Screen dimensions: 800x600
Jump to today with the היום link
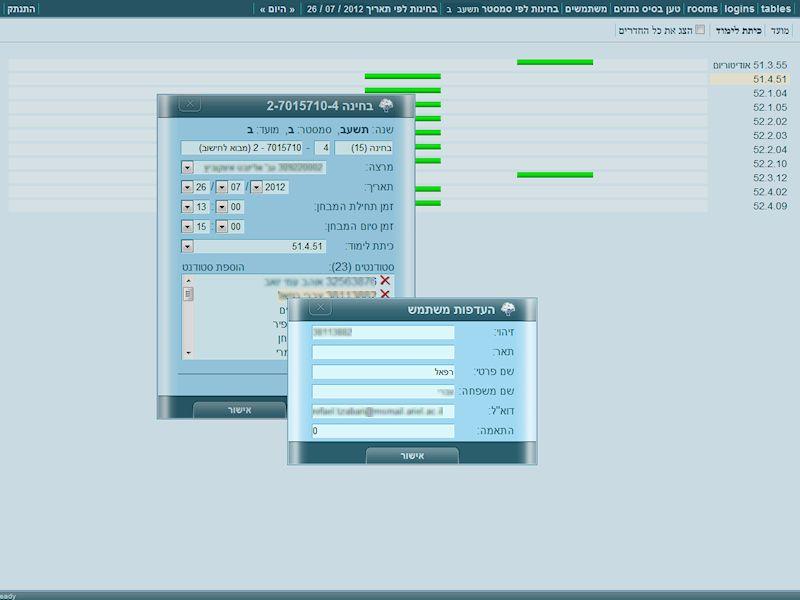click(277, 9)
